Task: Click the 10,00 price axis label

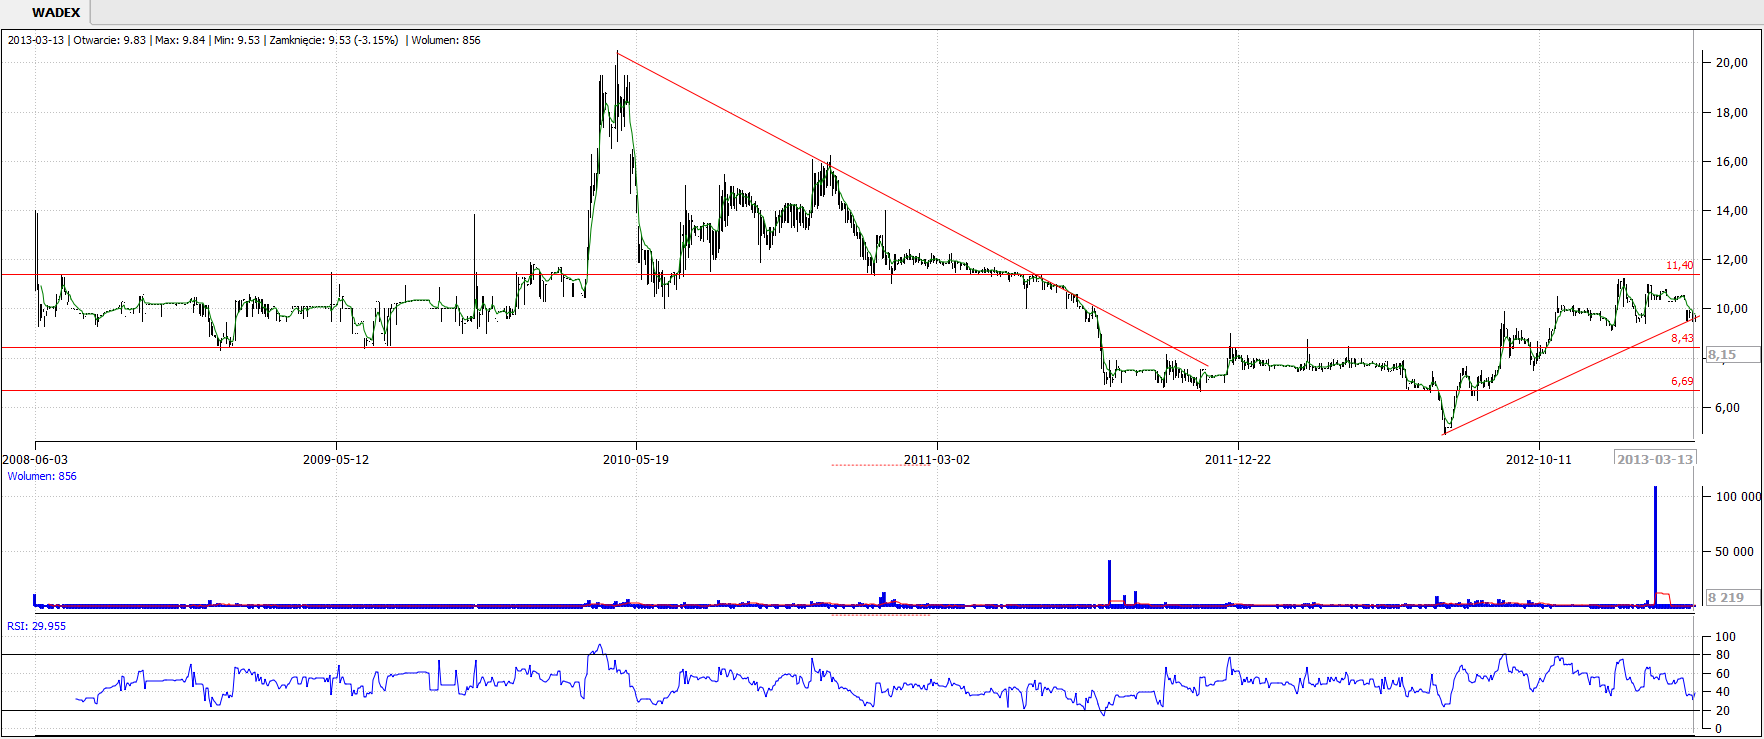Action: pos(1732,309)
